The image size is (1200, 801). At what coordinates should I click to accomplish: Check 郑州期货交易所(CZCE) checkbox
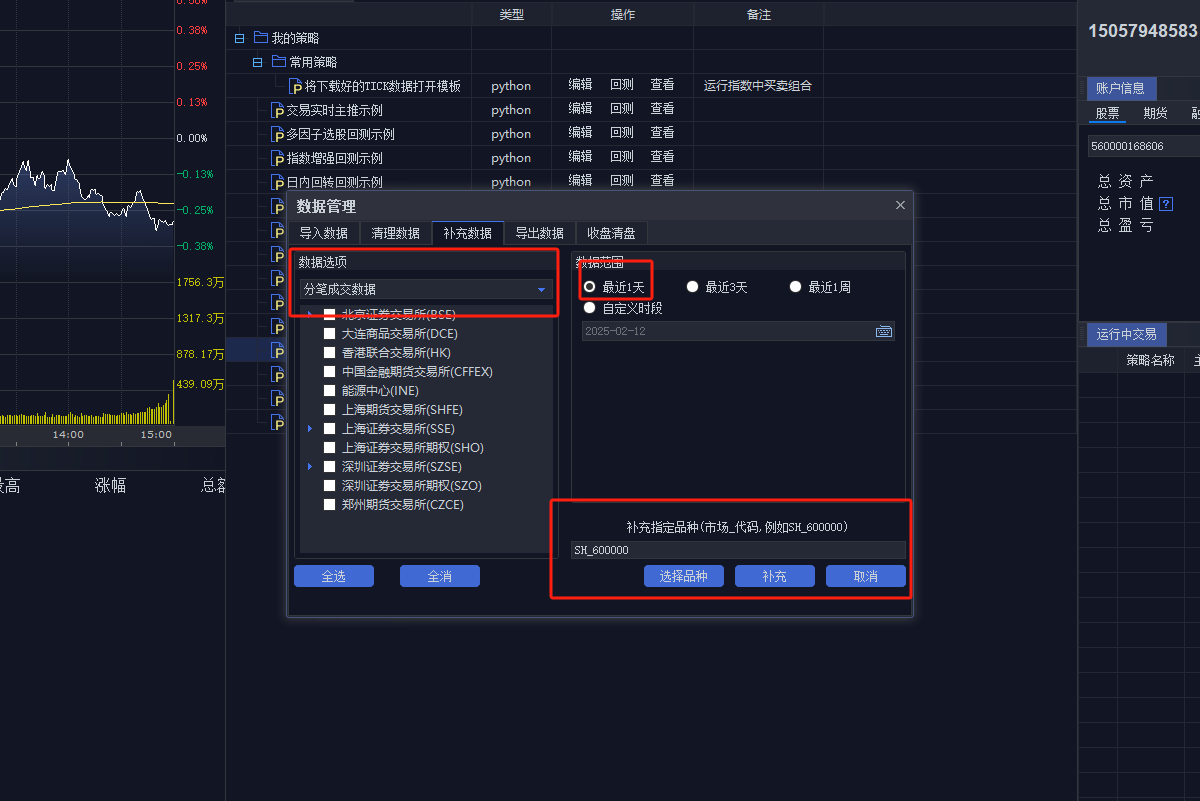[x=329, y=504]
